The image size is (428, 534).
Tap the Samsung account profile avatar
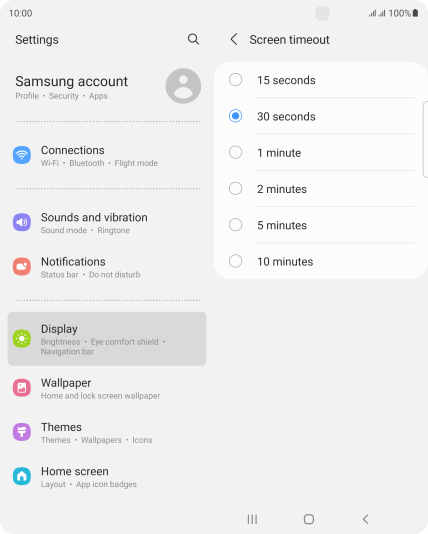(183, 86)
